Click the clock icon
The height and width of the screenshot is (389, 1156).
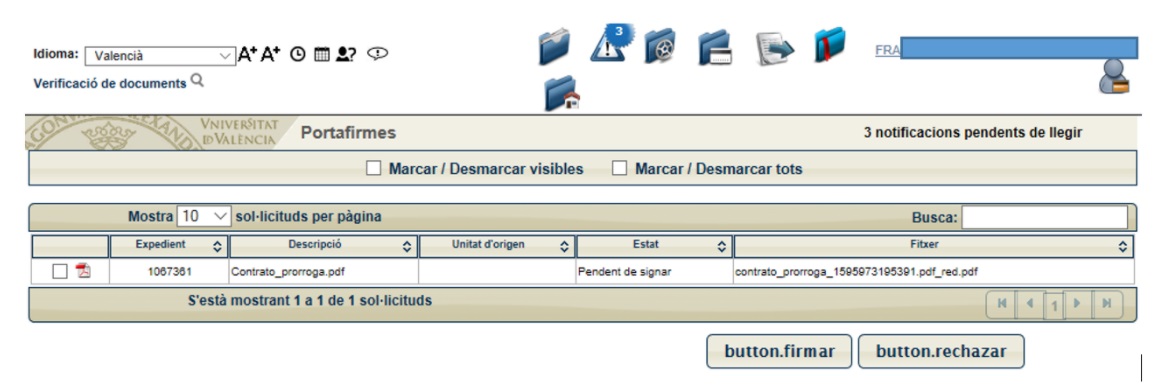tap(298, 54)
